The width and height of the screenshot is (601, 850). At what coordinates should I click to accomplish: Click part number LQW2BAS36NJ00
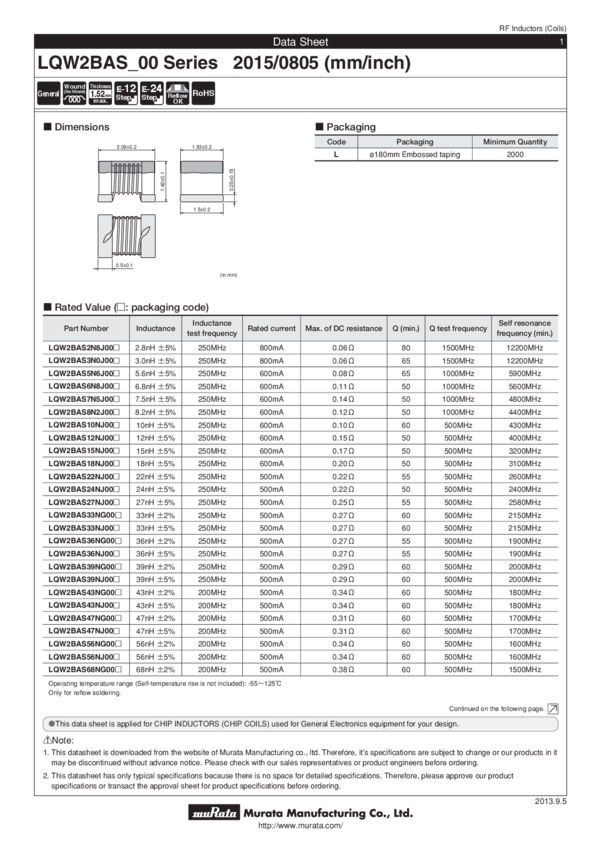pos(84,554)
